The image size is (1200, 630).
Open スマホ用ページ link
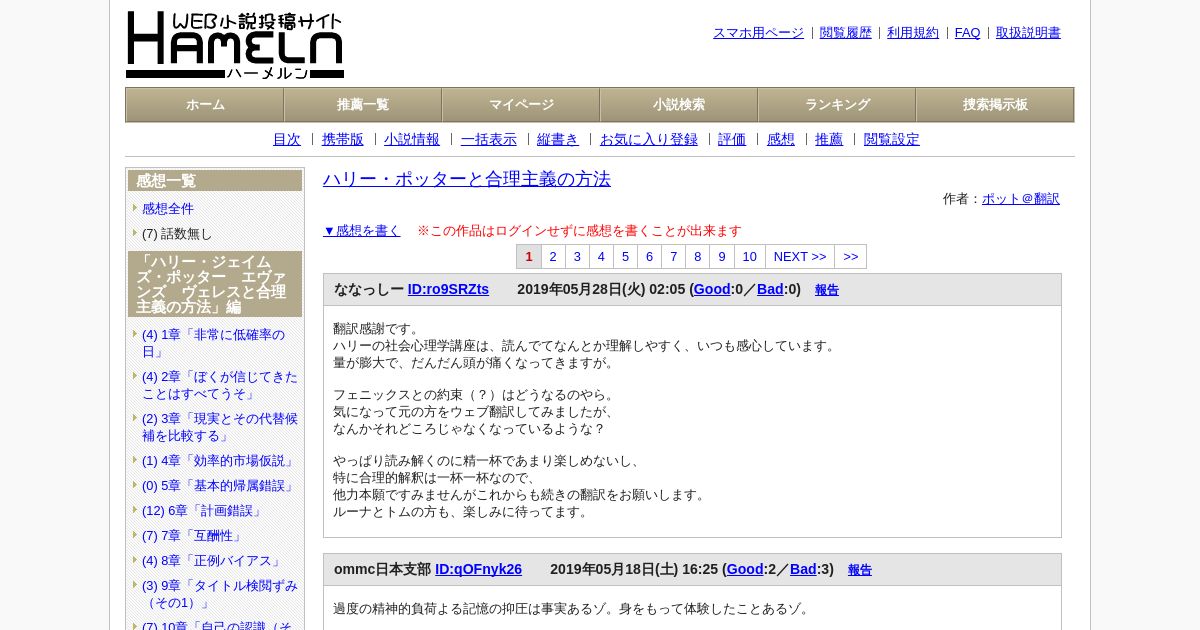point(758,33)
